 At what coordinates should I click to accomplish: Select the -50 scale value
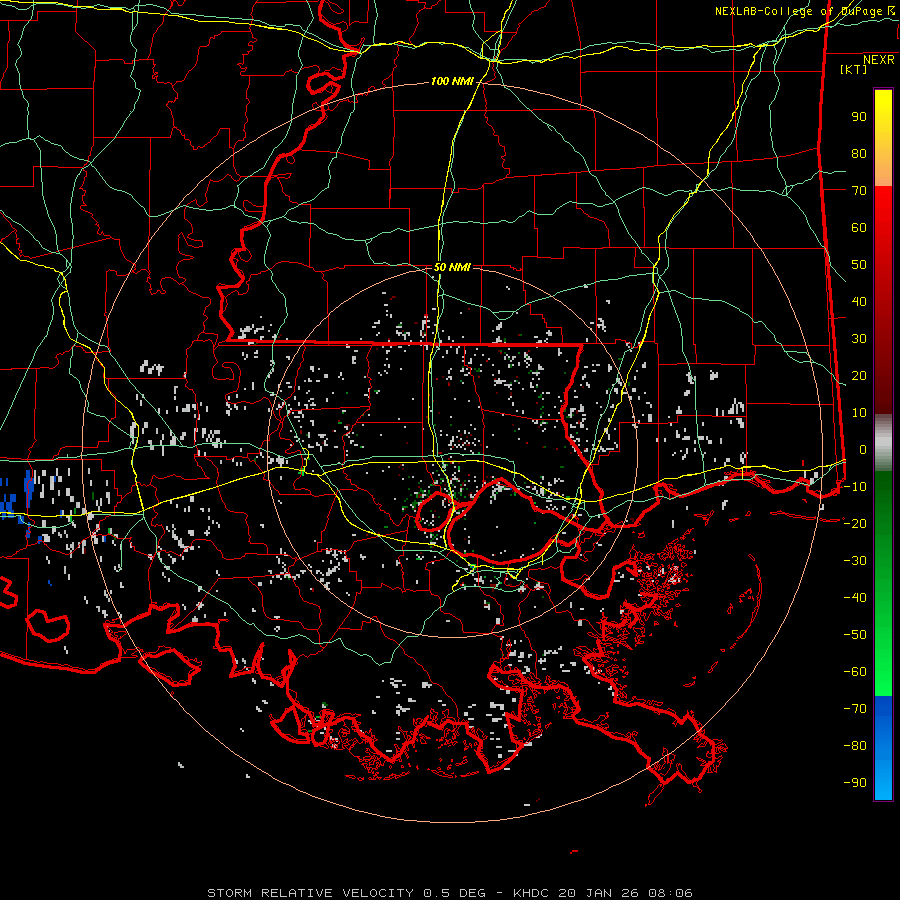[x=855, y=635]
